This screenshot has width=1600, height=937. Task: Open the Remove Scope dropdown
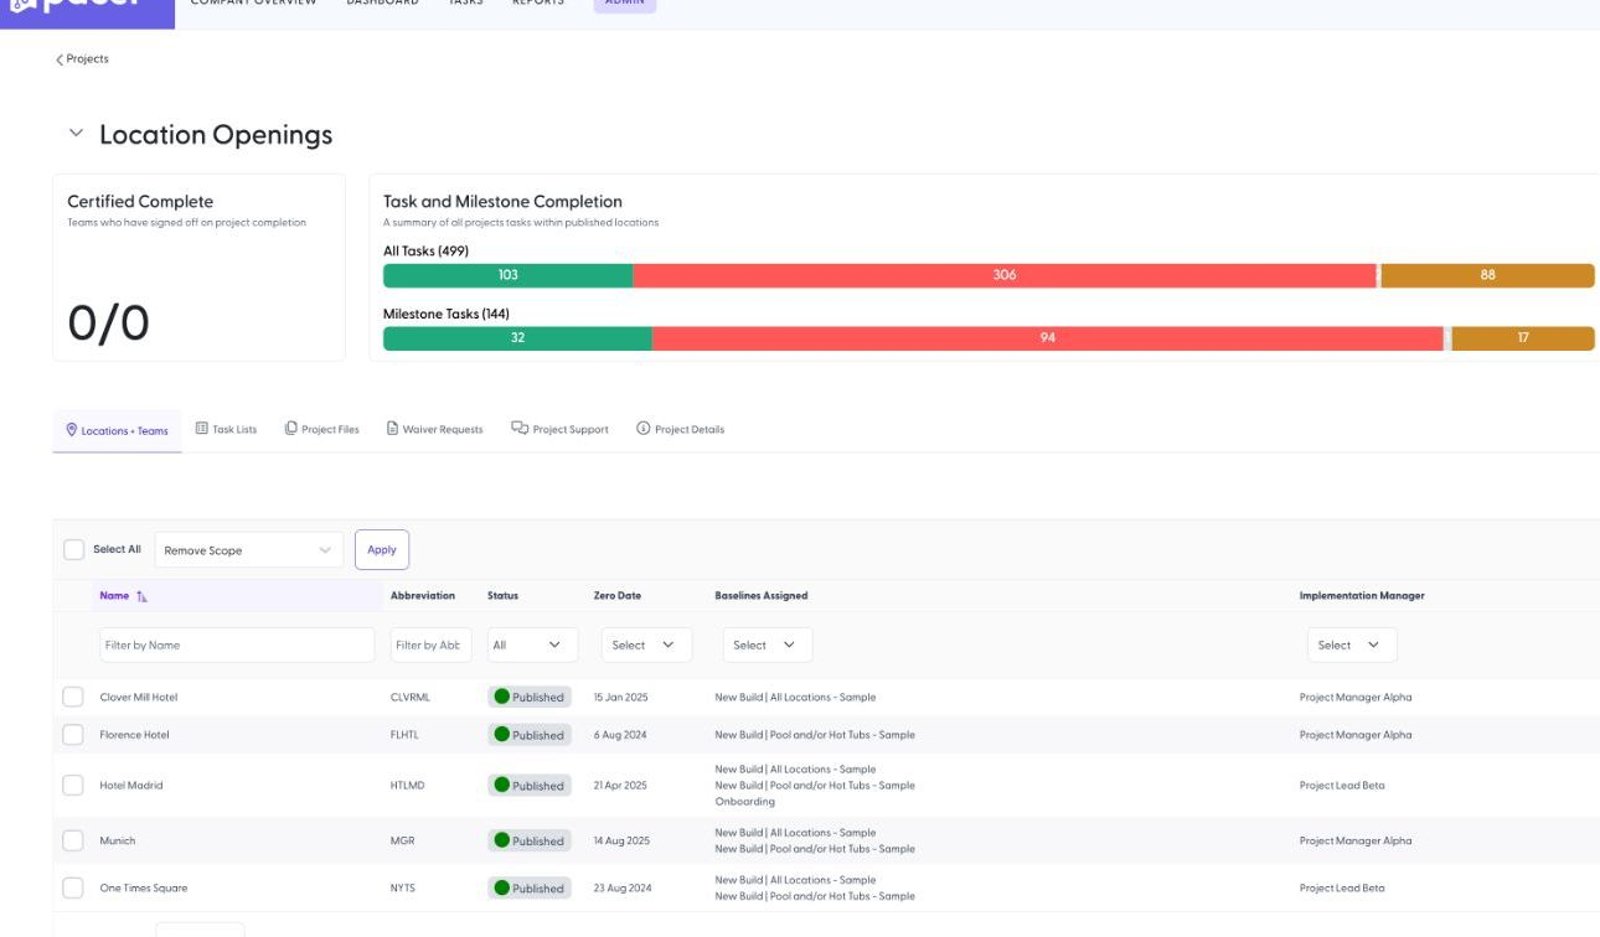pyautogui.click(x=248, y=550)
